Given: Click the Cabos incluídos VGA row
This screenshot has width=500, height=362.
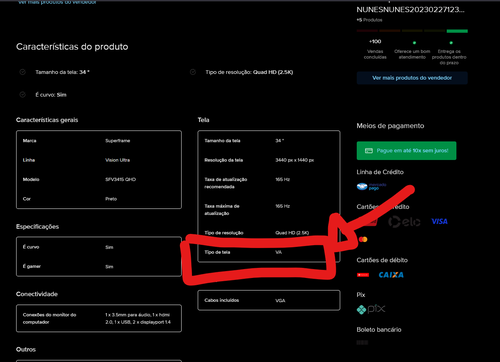Looking at the screenshot, I should tap(269, 300).
